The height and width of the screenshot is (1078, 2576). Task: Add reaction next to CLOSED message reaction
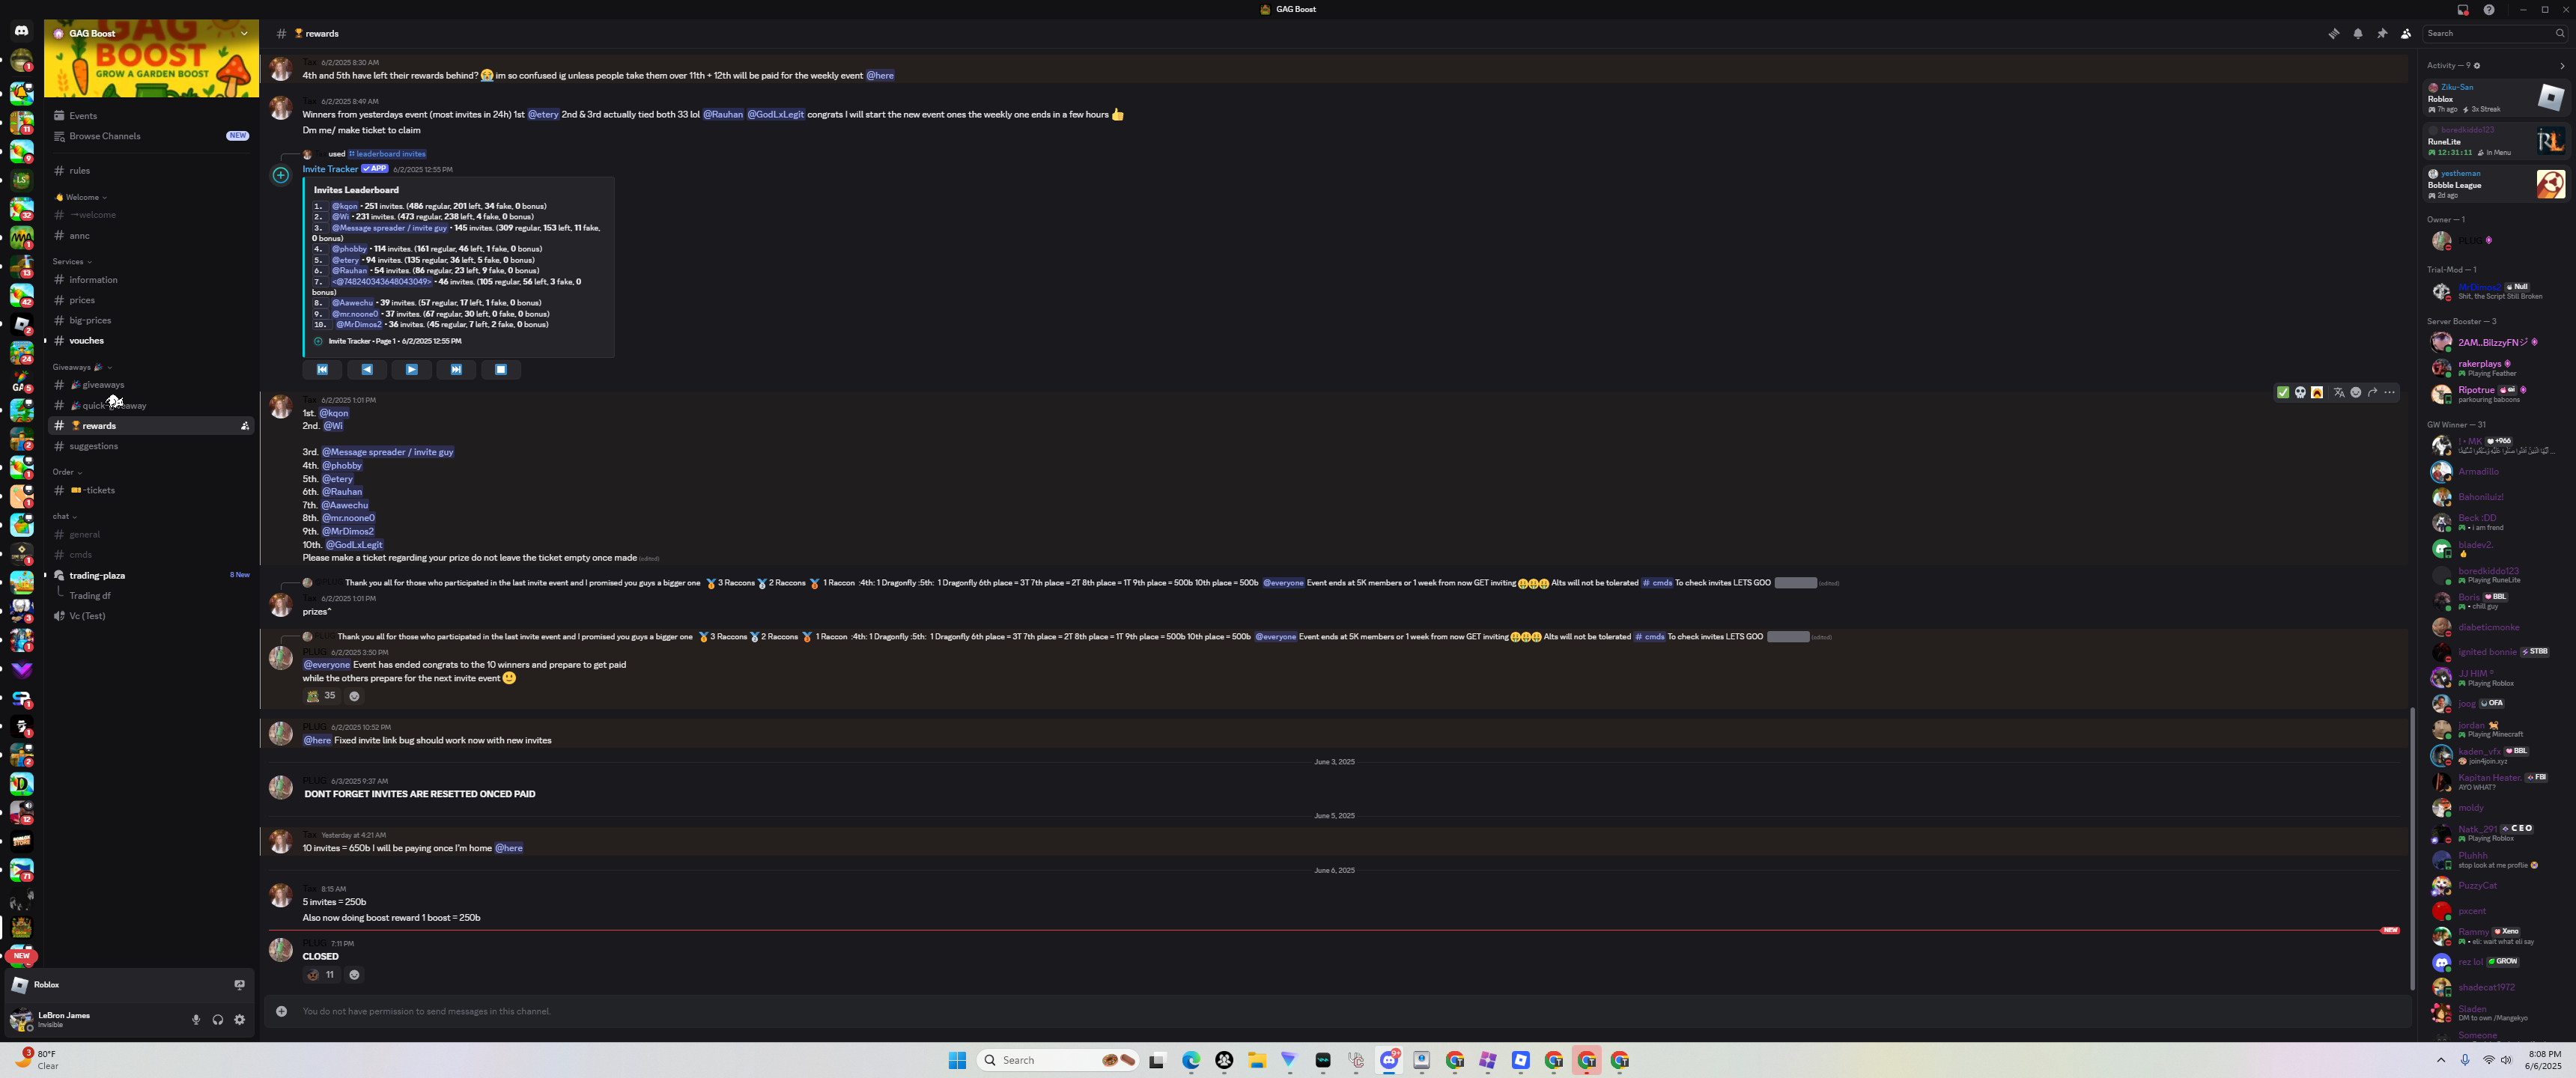click(x=354, y=975)
